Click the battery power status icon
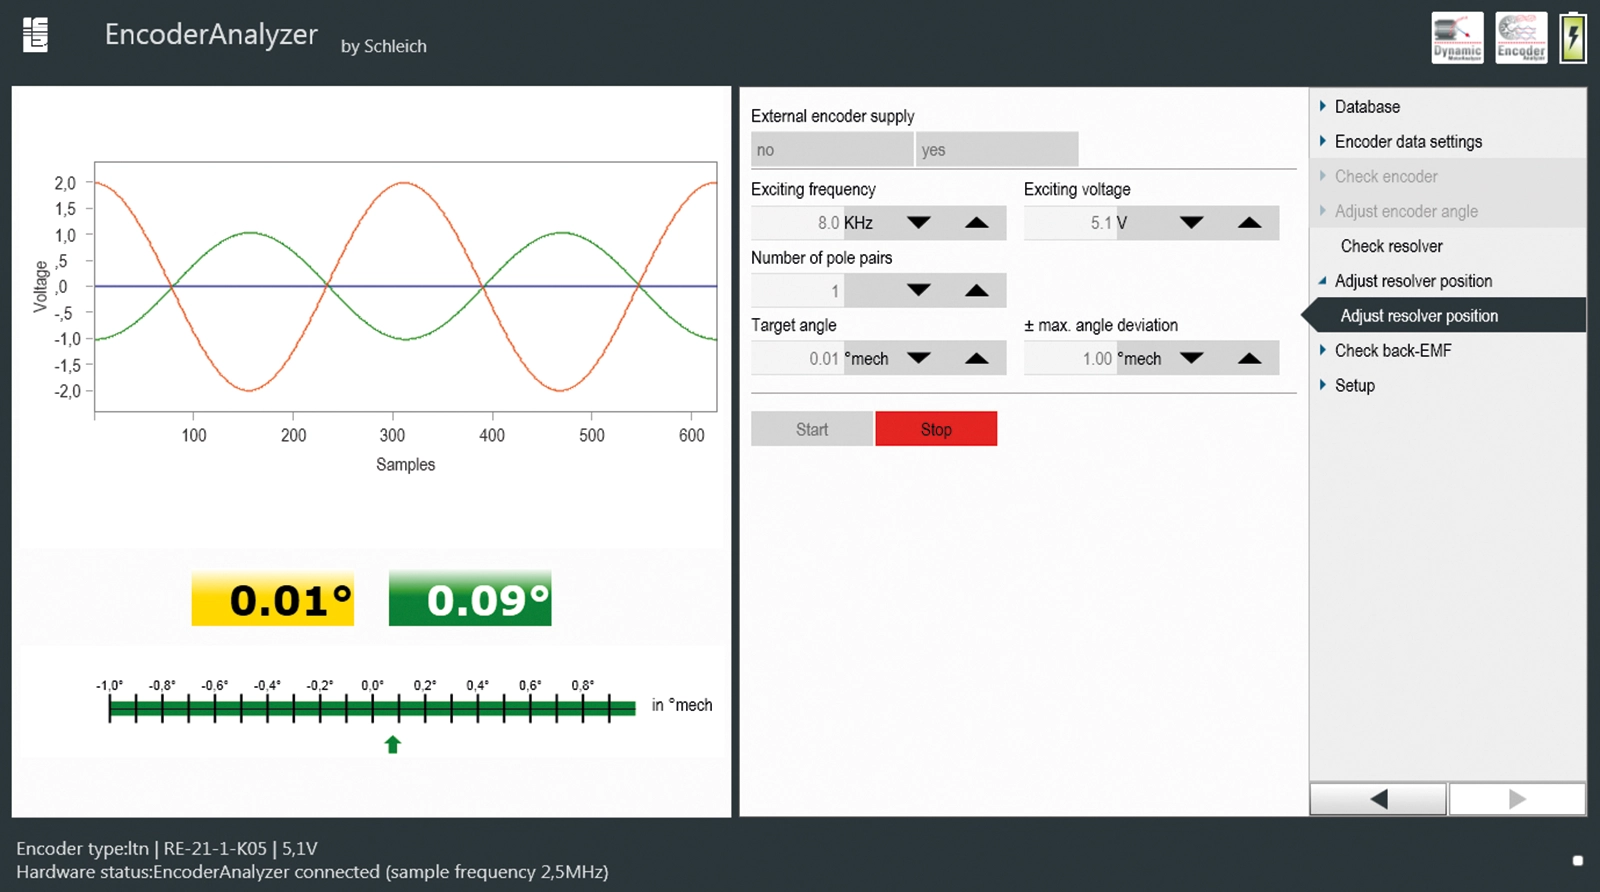1600x892 pixels. (1573, 38)
